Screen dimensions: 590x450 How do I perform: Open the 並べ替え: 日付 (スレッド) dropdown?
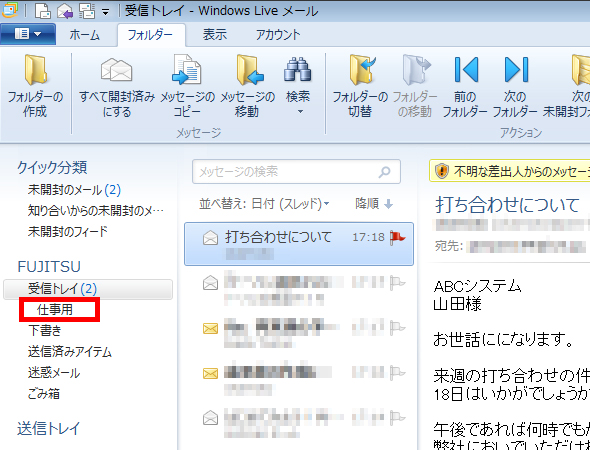(x=264, y=204)
